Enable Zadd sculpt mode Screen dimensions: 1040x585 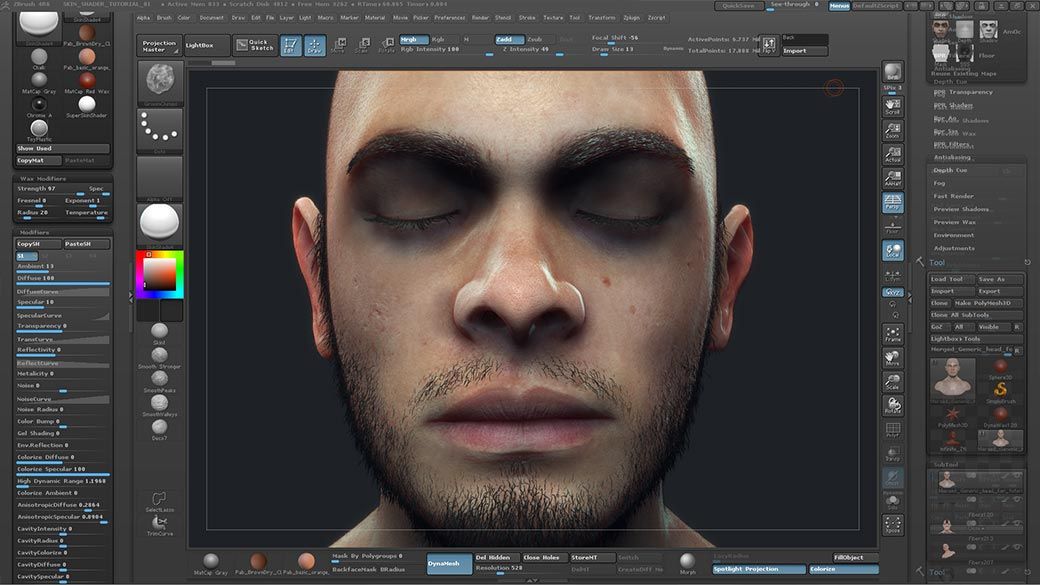coord(509,40)
